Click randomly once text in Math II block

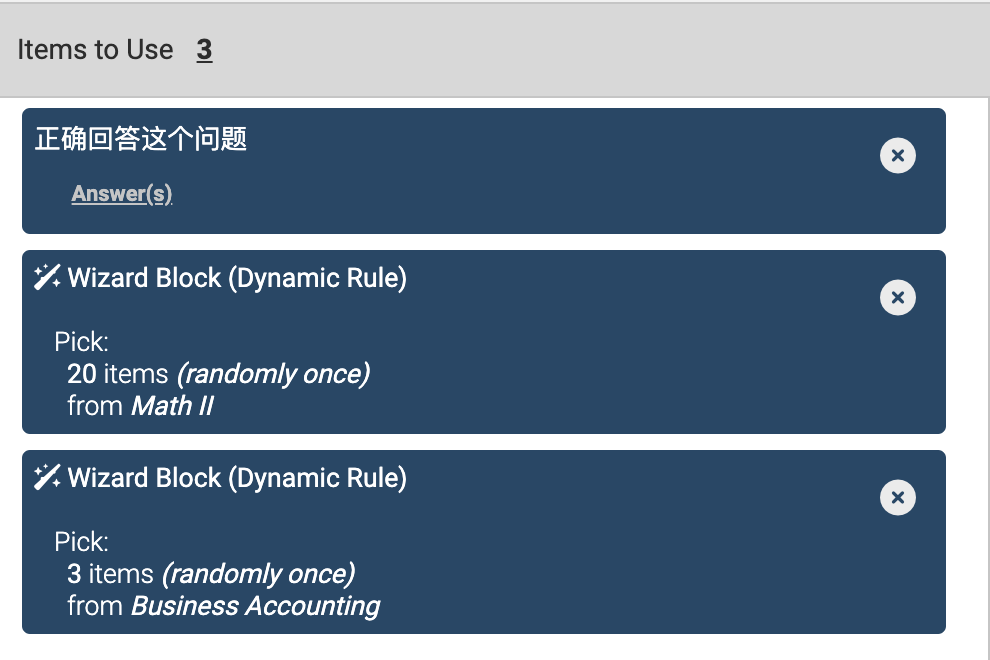273,375
